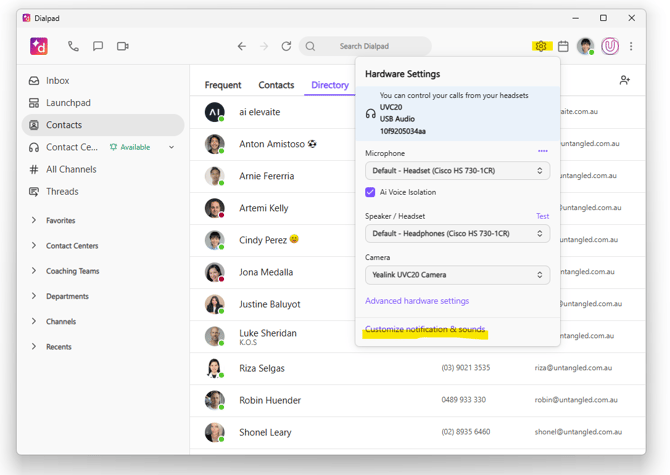The height and width of the screenshot is (475, 670).
Task: Select Anton Amistoso contact name
Action: 272,144
